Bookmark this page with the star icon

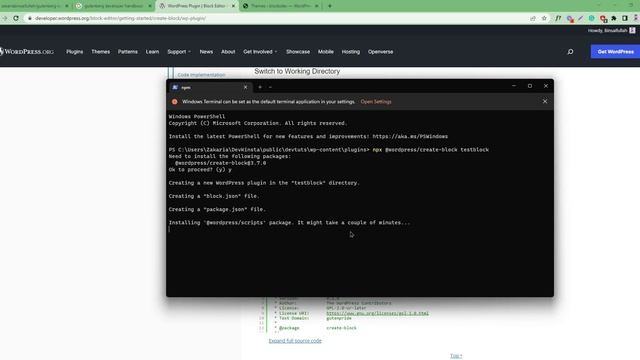click(x=544, y=18)
